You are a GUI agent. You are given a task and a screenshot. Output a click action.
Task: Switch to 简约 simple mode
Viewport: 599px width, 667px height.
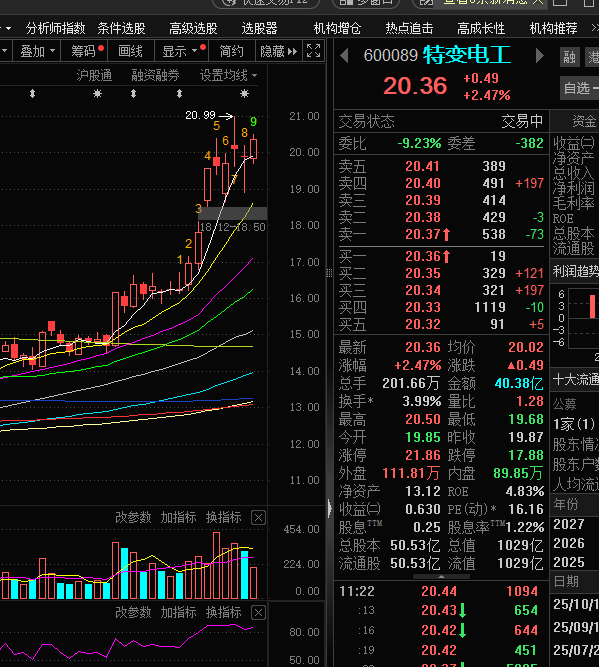click(231, 51)
